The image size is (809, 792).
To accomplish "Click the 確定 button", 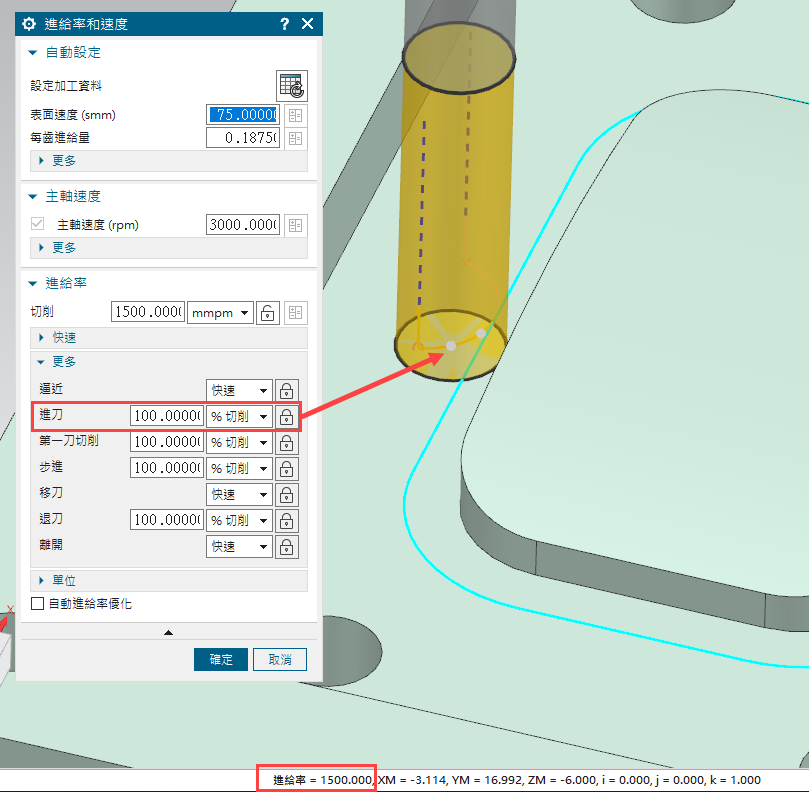I will click(x=220, y=659).
